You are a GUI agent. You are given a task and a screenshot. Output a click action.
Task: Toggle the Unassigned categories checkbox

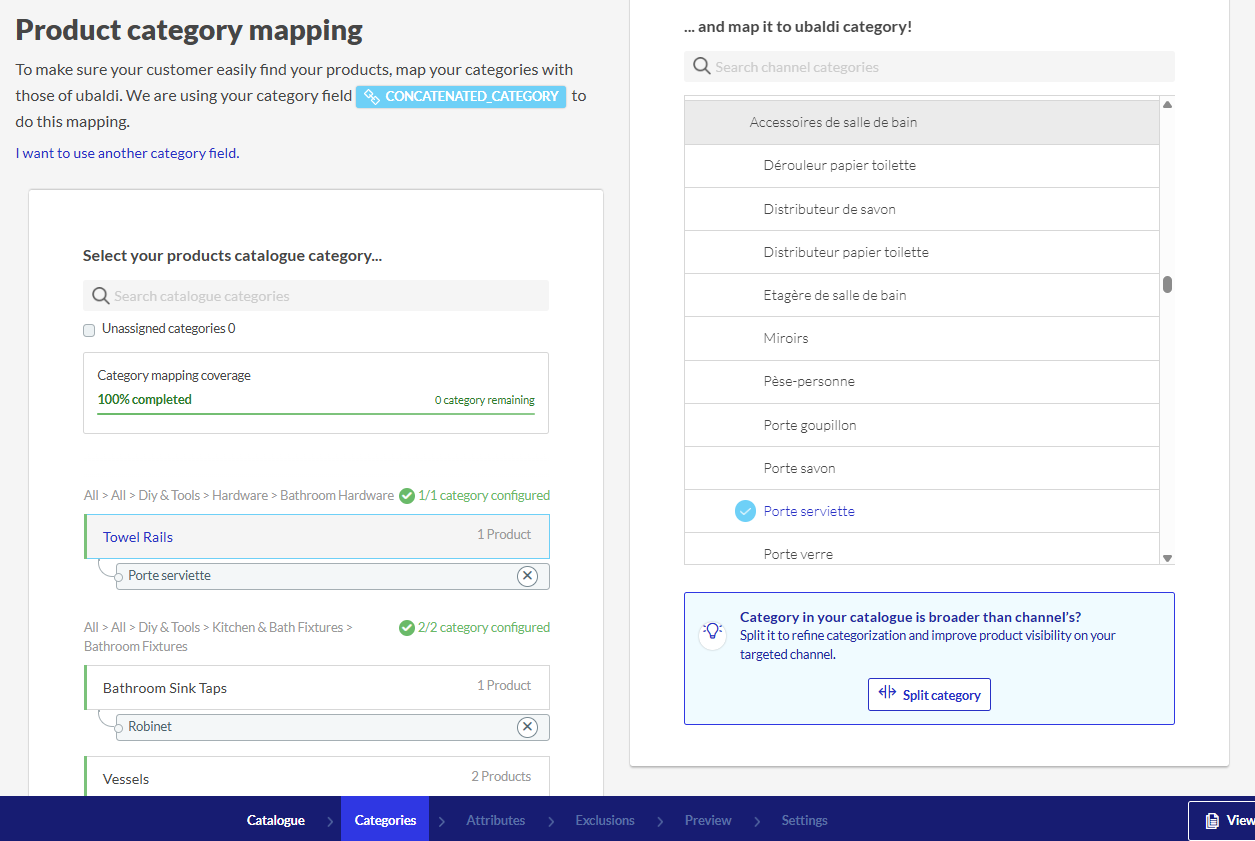[x=89, y=329]
